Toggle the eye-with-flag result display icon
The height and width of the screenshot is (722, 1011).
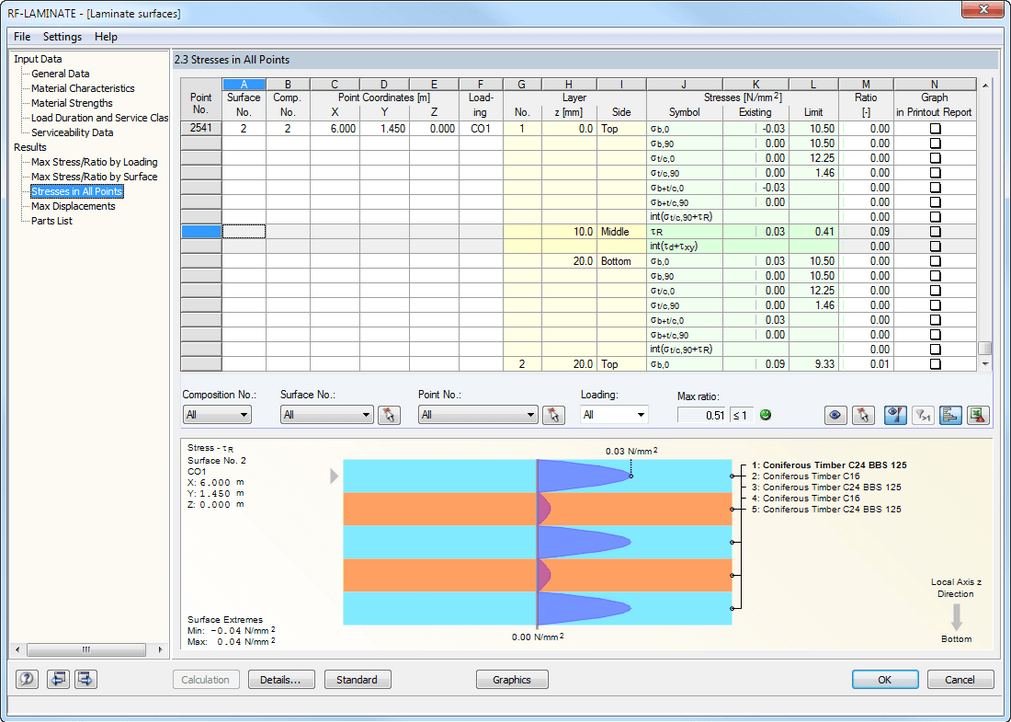pyautogui.click(x=896, y=415)
